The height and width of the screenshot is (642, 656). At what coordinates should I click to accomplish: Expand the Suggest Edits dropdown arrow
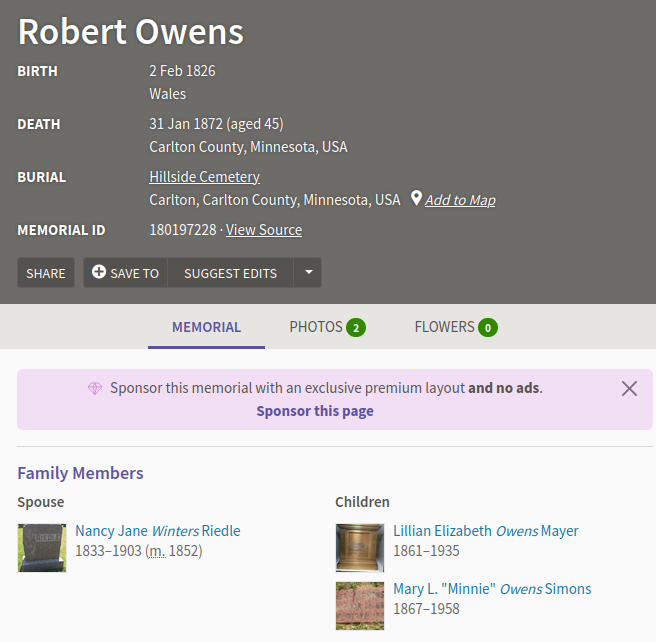pos(308,273)
